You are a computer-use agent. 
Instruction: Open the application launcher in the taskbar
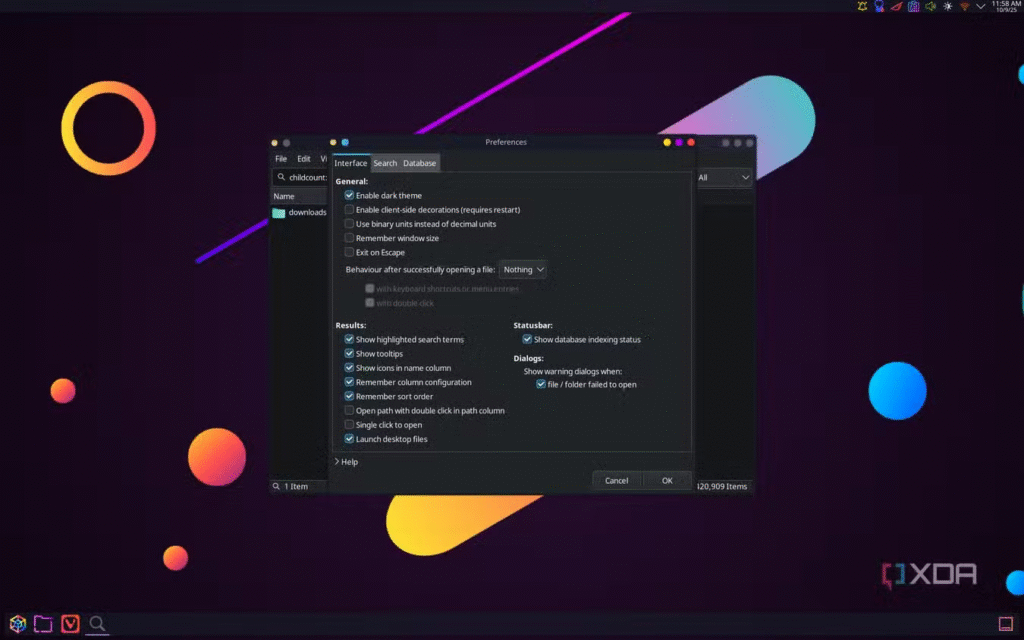tap(17, 624)
